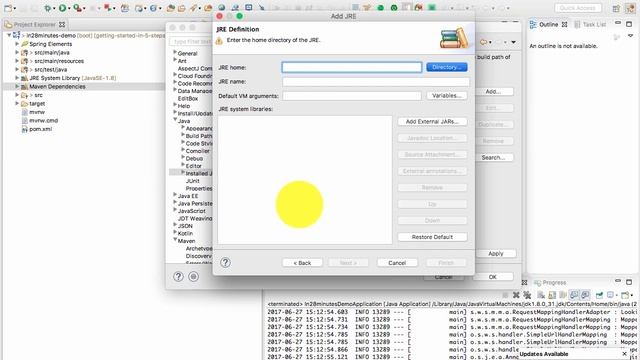Image resolution: width=640 pixels, height=360 pixels.
Task: Click the Quick Access search field
Action: coord(578,8)
